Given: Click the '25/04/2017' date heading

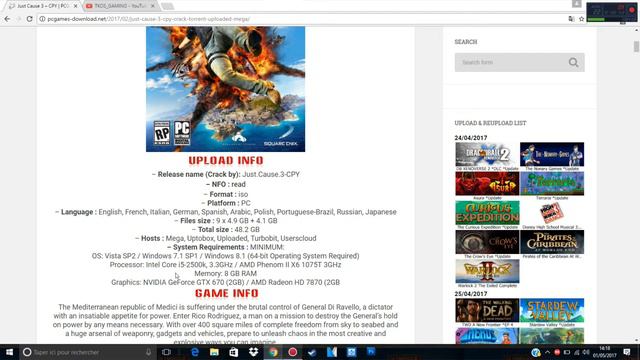Looking at the screenshot, I should click(x=471, y=294).
